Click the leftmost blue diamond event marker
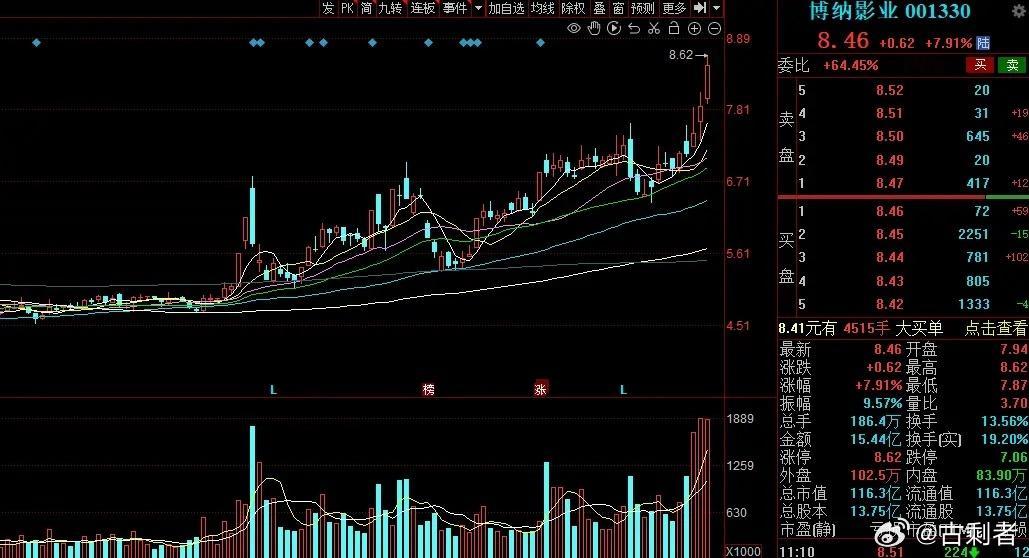The height and width of the screenshot is (558, 1029). pyautogui.click(x=37, y=43)
